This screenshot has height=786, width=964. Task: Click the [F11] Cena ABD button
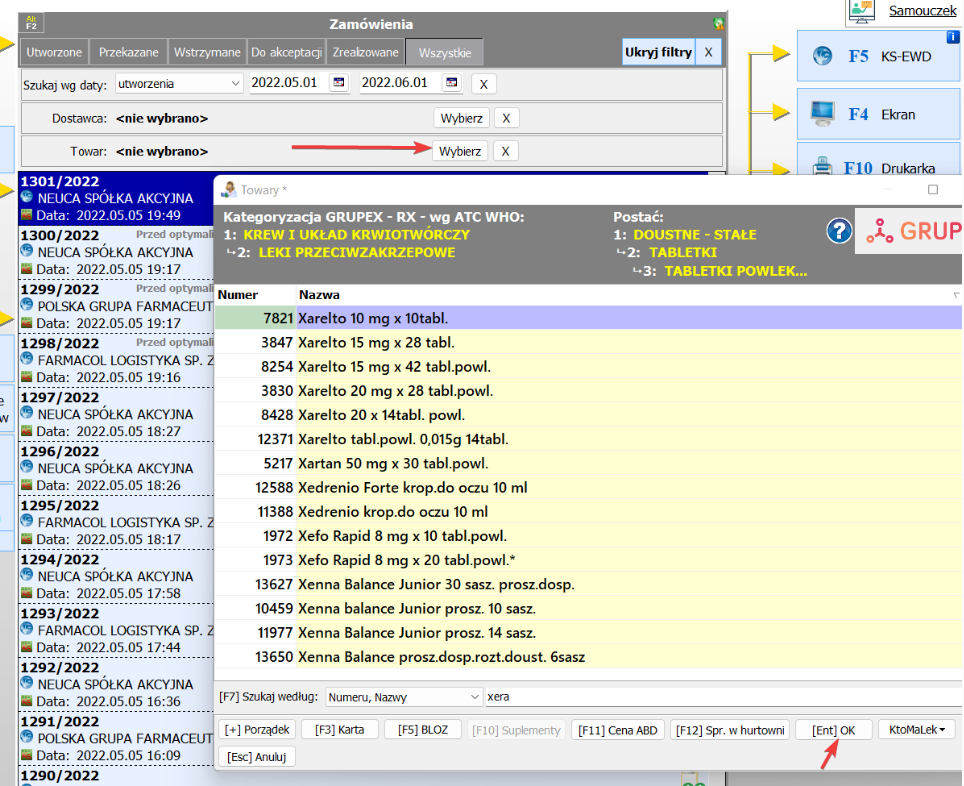point(617,730)
